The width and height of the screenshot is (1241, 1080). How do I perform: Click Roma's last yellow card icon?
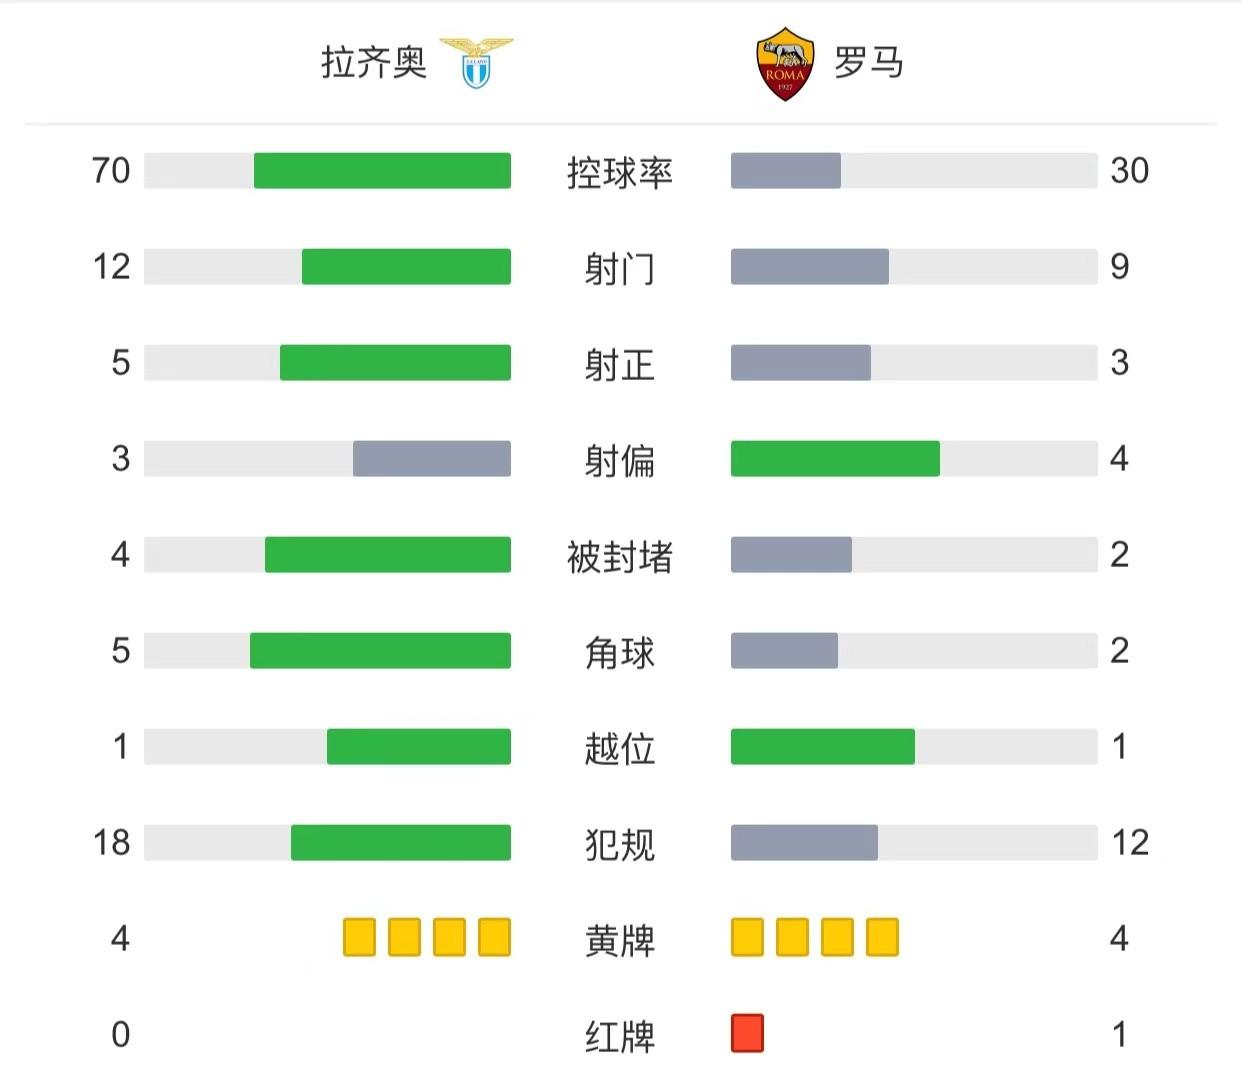[882, 937]
